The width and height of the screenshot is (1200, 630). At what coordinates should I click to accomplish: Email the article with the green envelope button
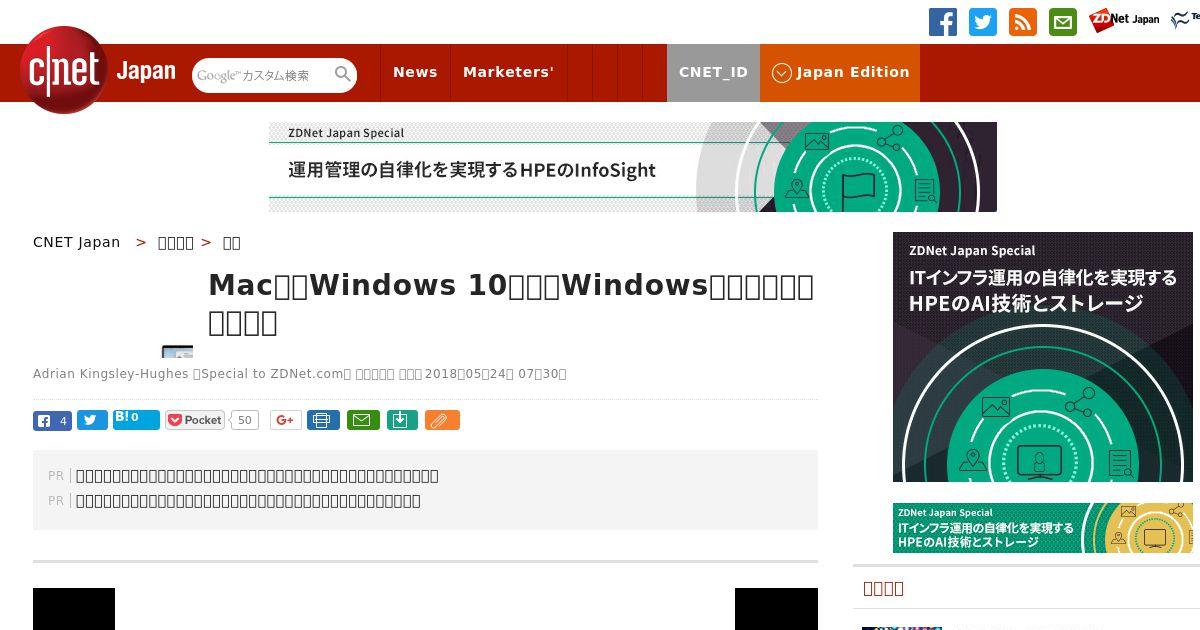(363, 421)
